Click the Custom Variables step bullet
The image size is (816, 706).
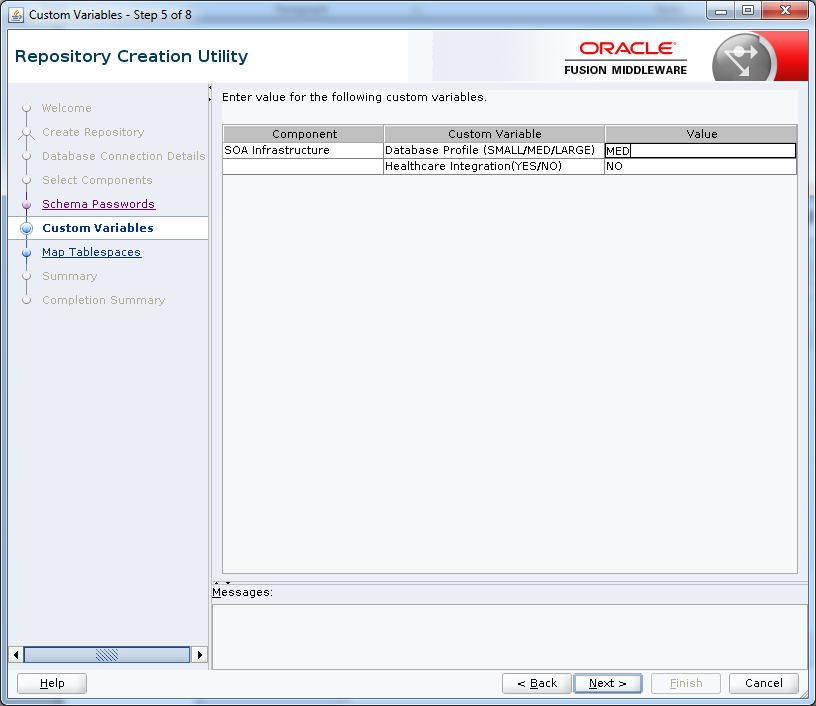coord(27,228)
